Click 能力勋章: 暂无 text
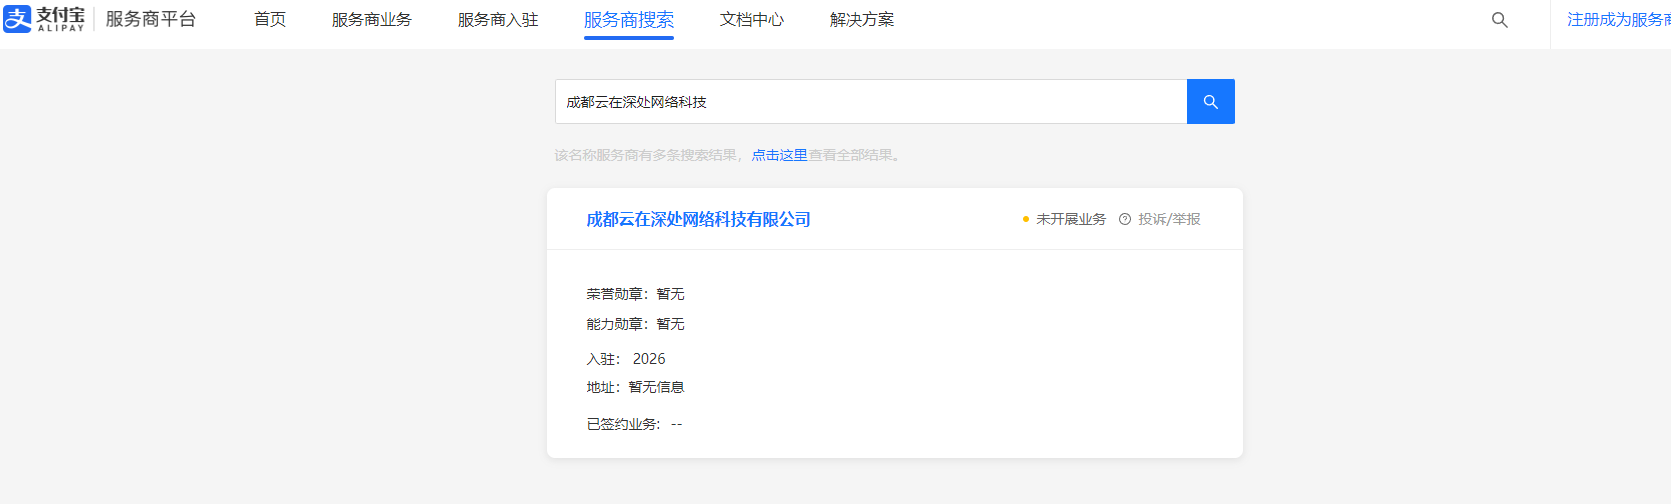This screenshot has width=1671, height=504. (636, 324)
